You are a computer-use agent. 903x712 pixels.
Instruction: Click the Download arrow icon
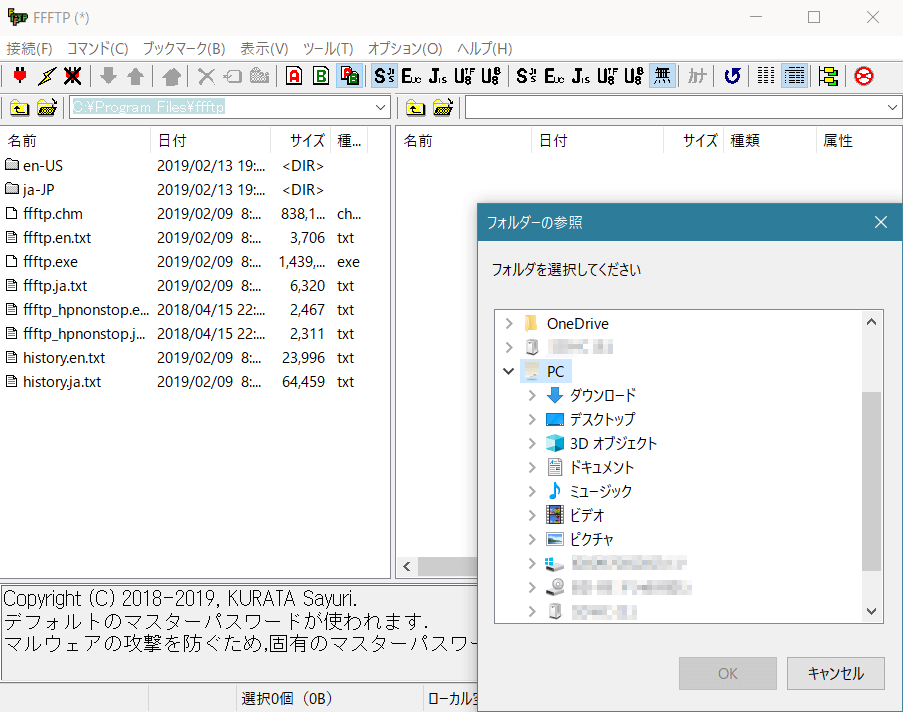pos(108,76)
